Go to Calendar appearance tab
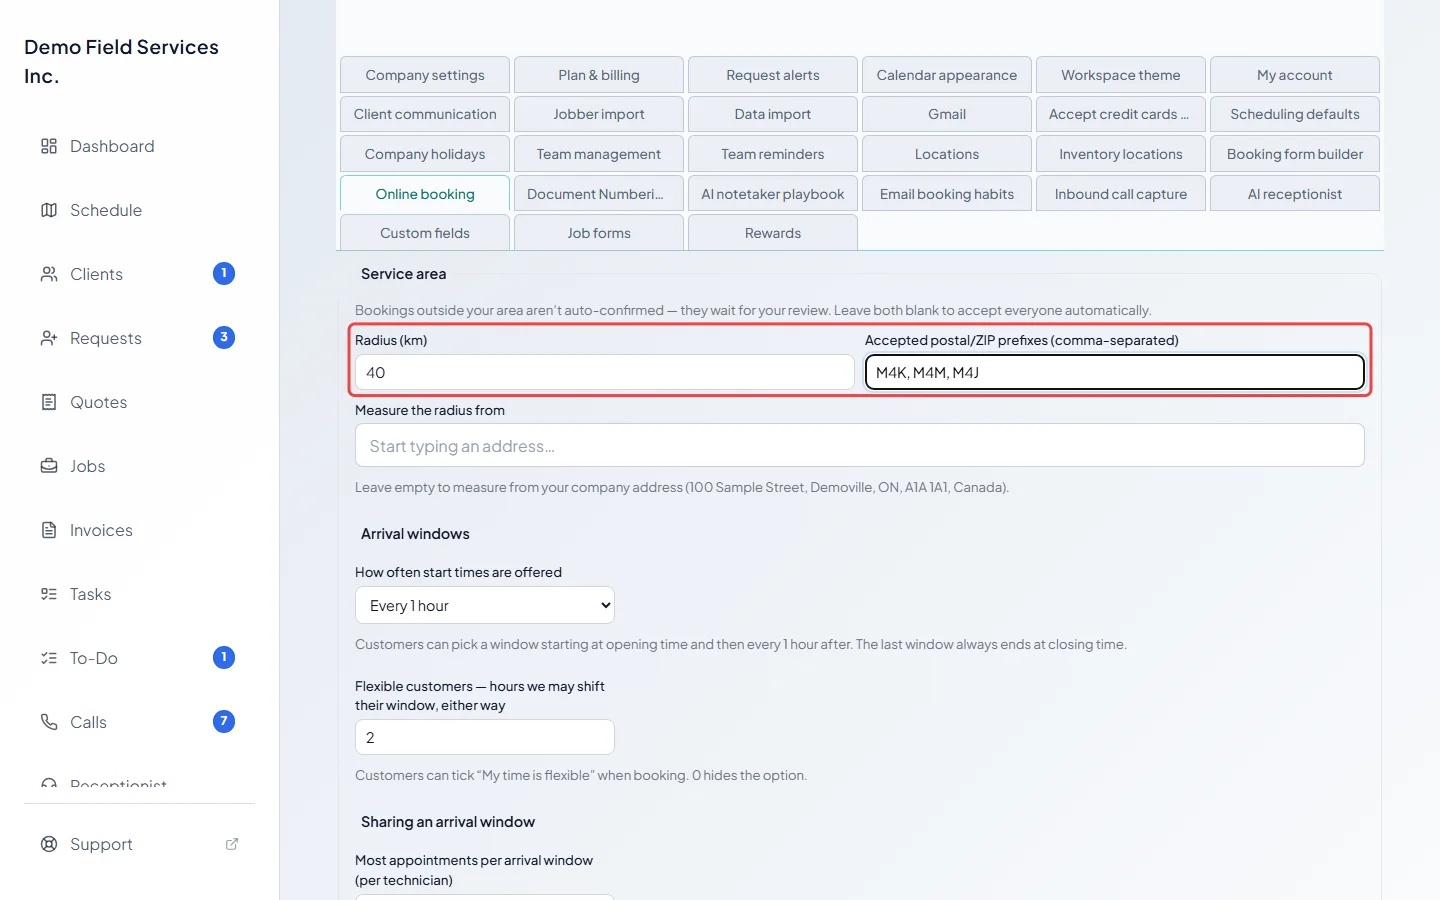This screenshot has width=1440, height=900. click(947, 75)
